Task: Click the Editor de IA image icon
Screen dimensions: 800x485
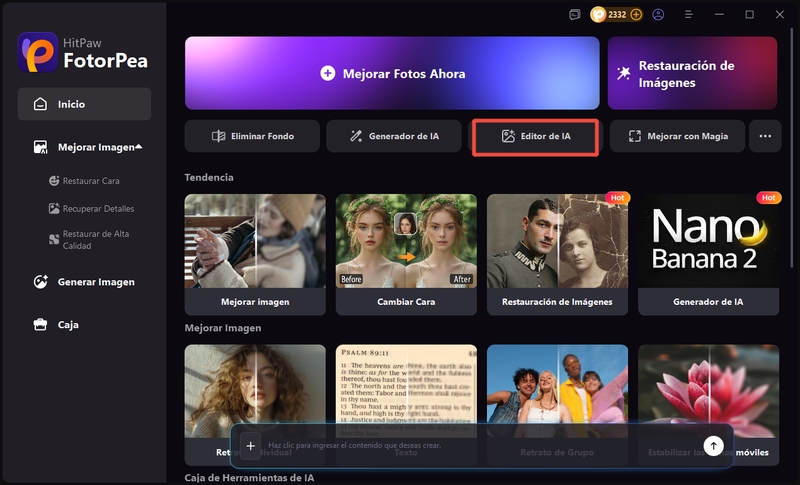Action: click(x=508, y=136)
